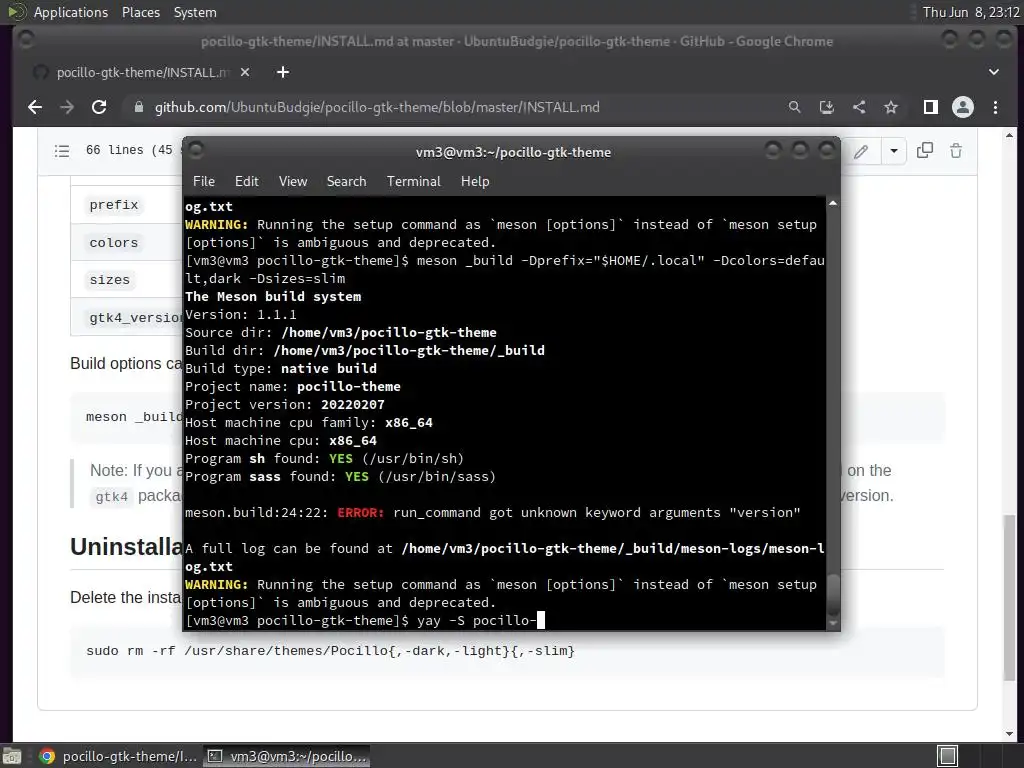Click the red ERROR text in terminal
The image size is (1024, 768).
point(360,513)
